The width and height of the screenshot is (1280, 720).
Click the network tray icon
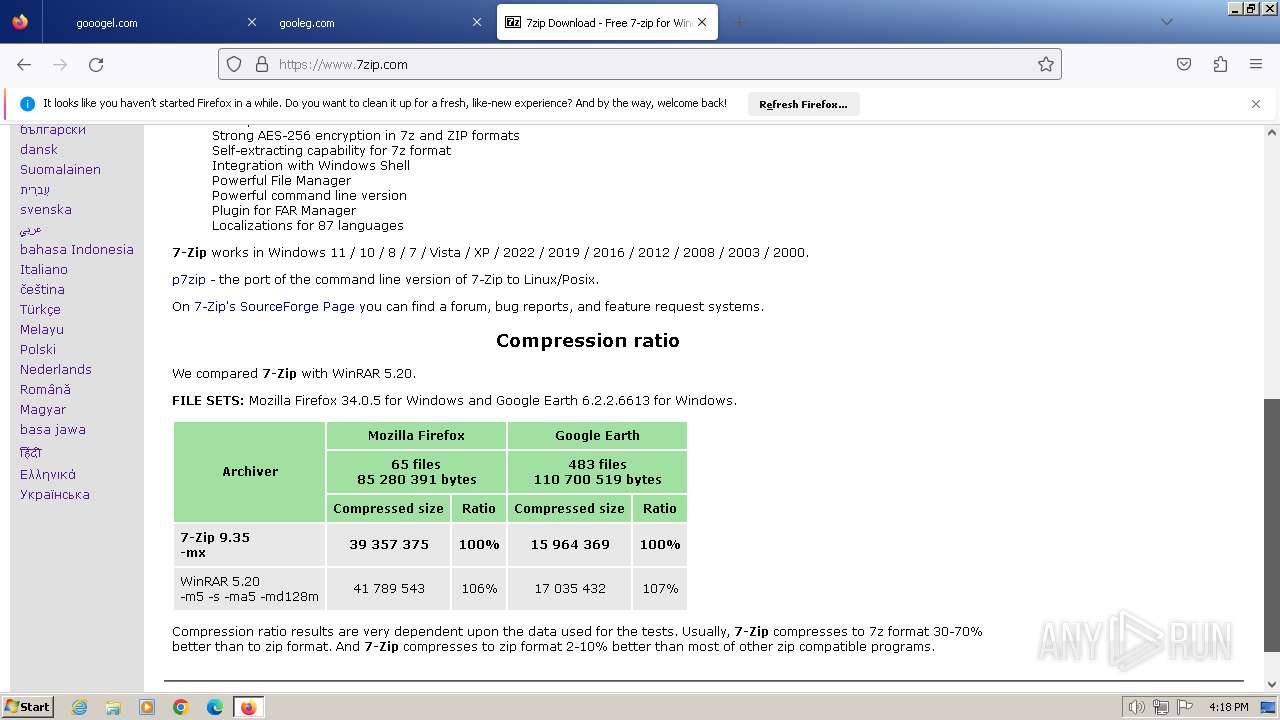coord(1161,707)
